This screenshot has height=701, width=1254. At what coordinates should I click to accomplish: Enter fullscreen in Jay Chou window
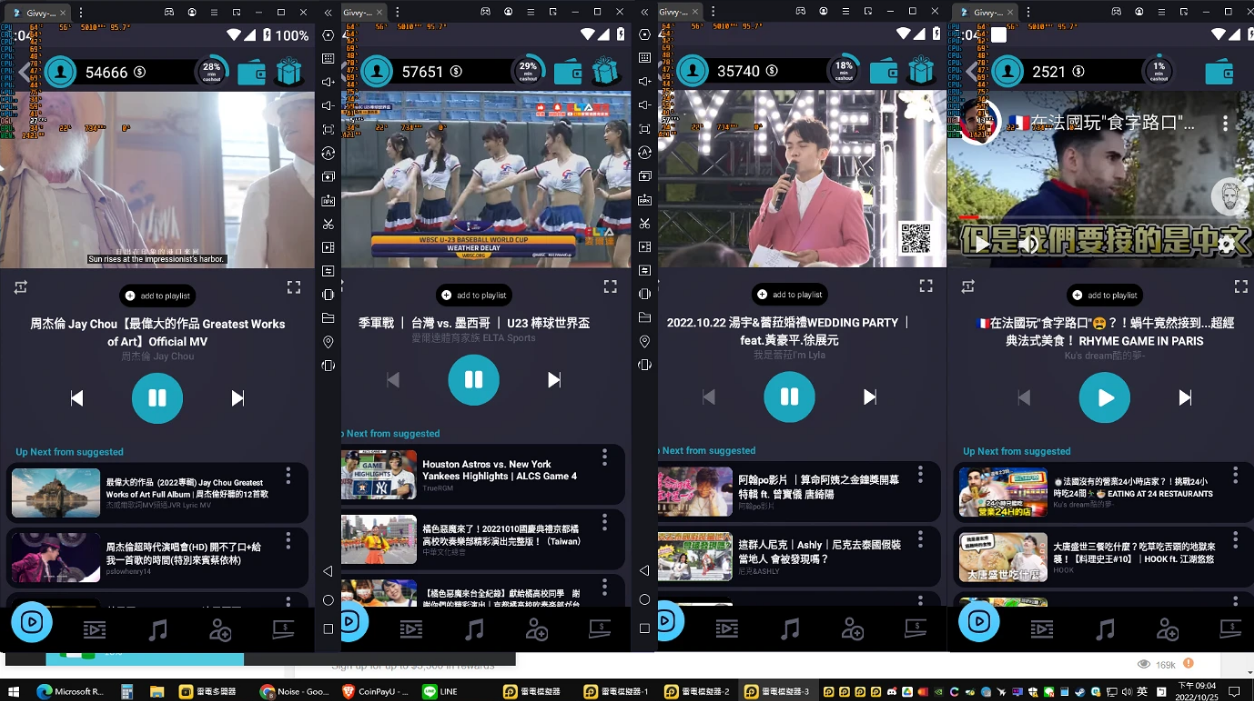pos(294,287)
